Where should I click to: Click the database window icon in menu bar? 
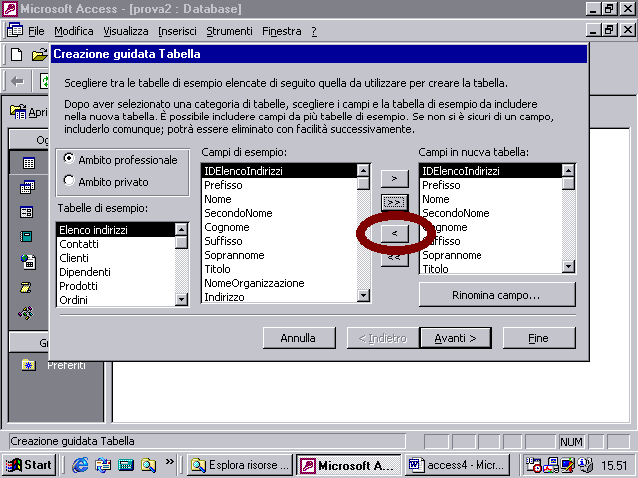[15, 31]
